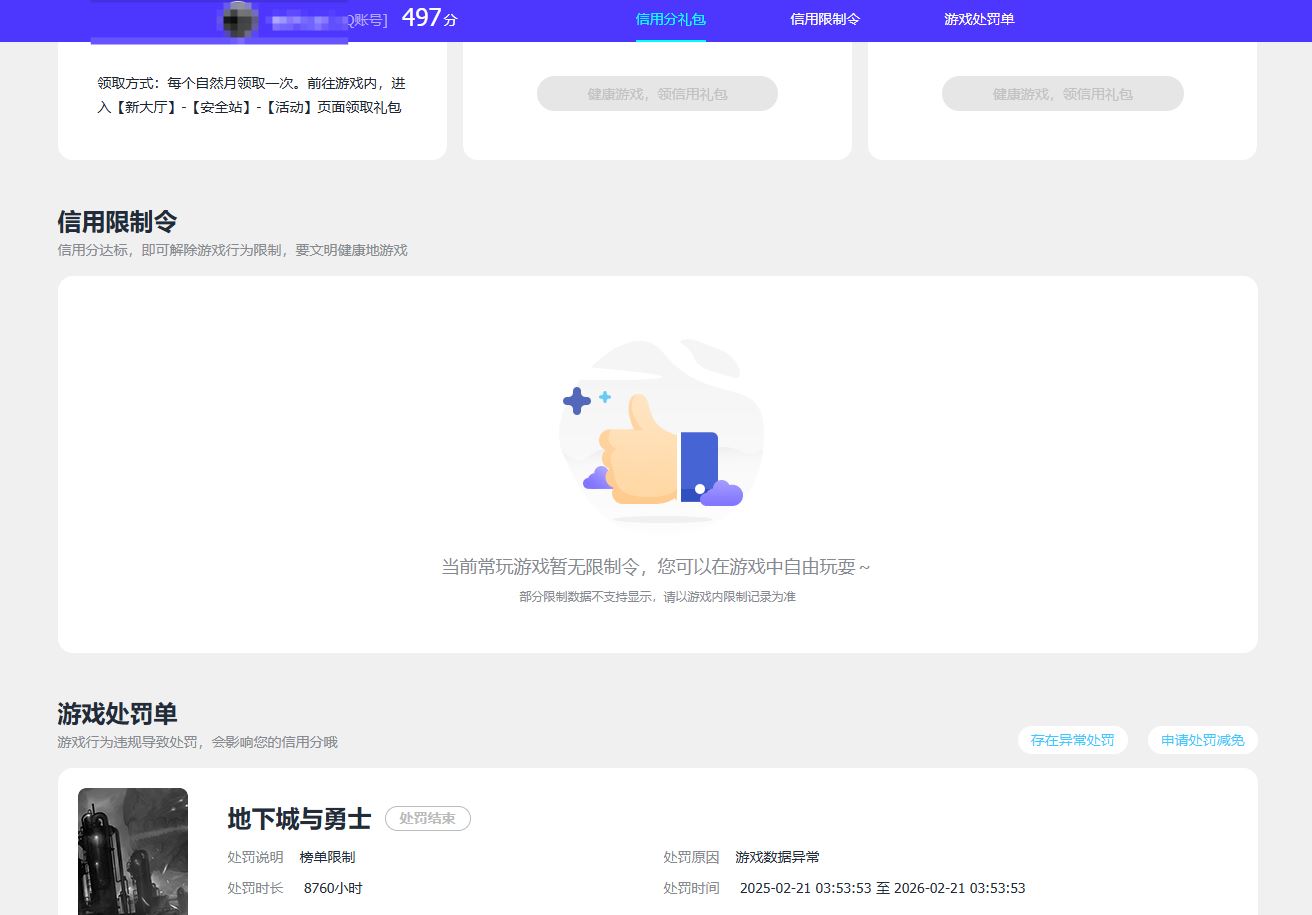Click the blurred user avatar in header
1312x915 pixels.
[240, 19]
